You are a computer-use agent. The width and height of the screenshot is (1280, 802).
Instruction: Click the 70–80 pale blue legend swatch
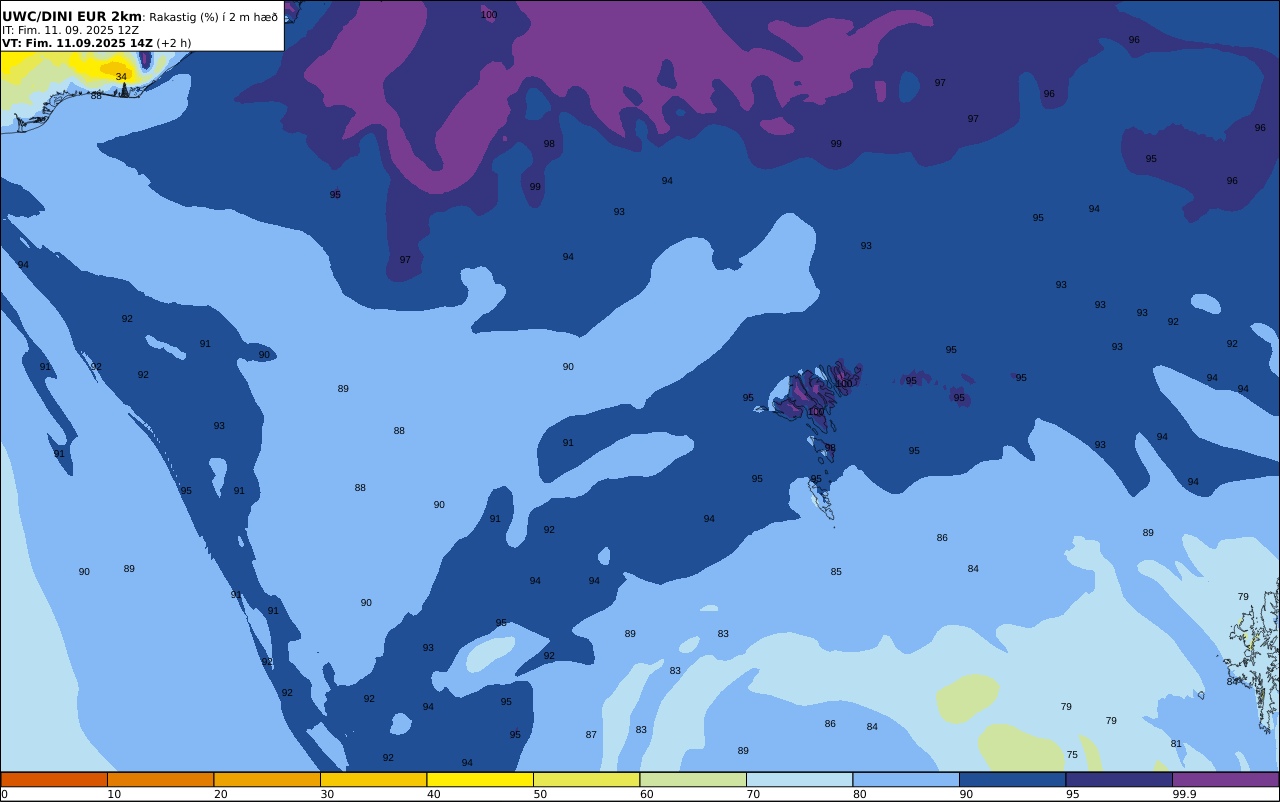799,779
